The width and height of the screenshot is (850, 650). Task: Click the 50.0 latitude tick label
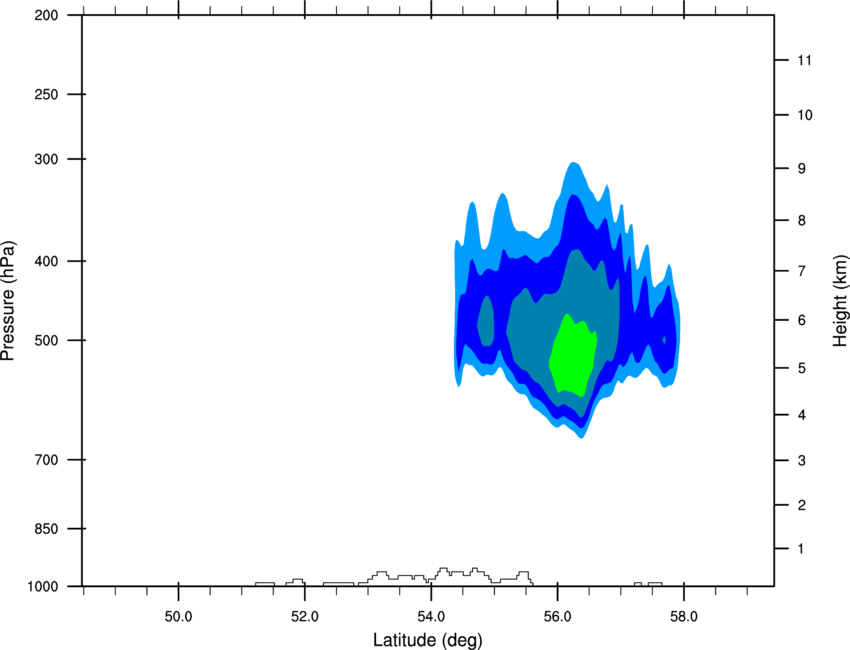click(x=178, y=617)
